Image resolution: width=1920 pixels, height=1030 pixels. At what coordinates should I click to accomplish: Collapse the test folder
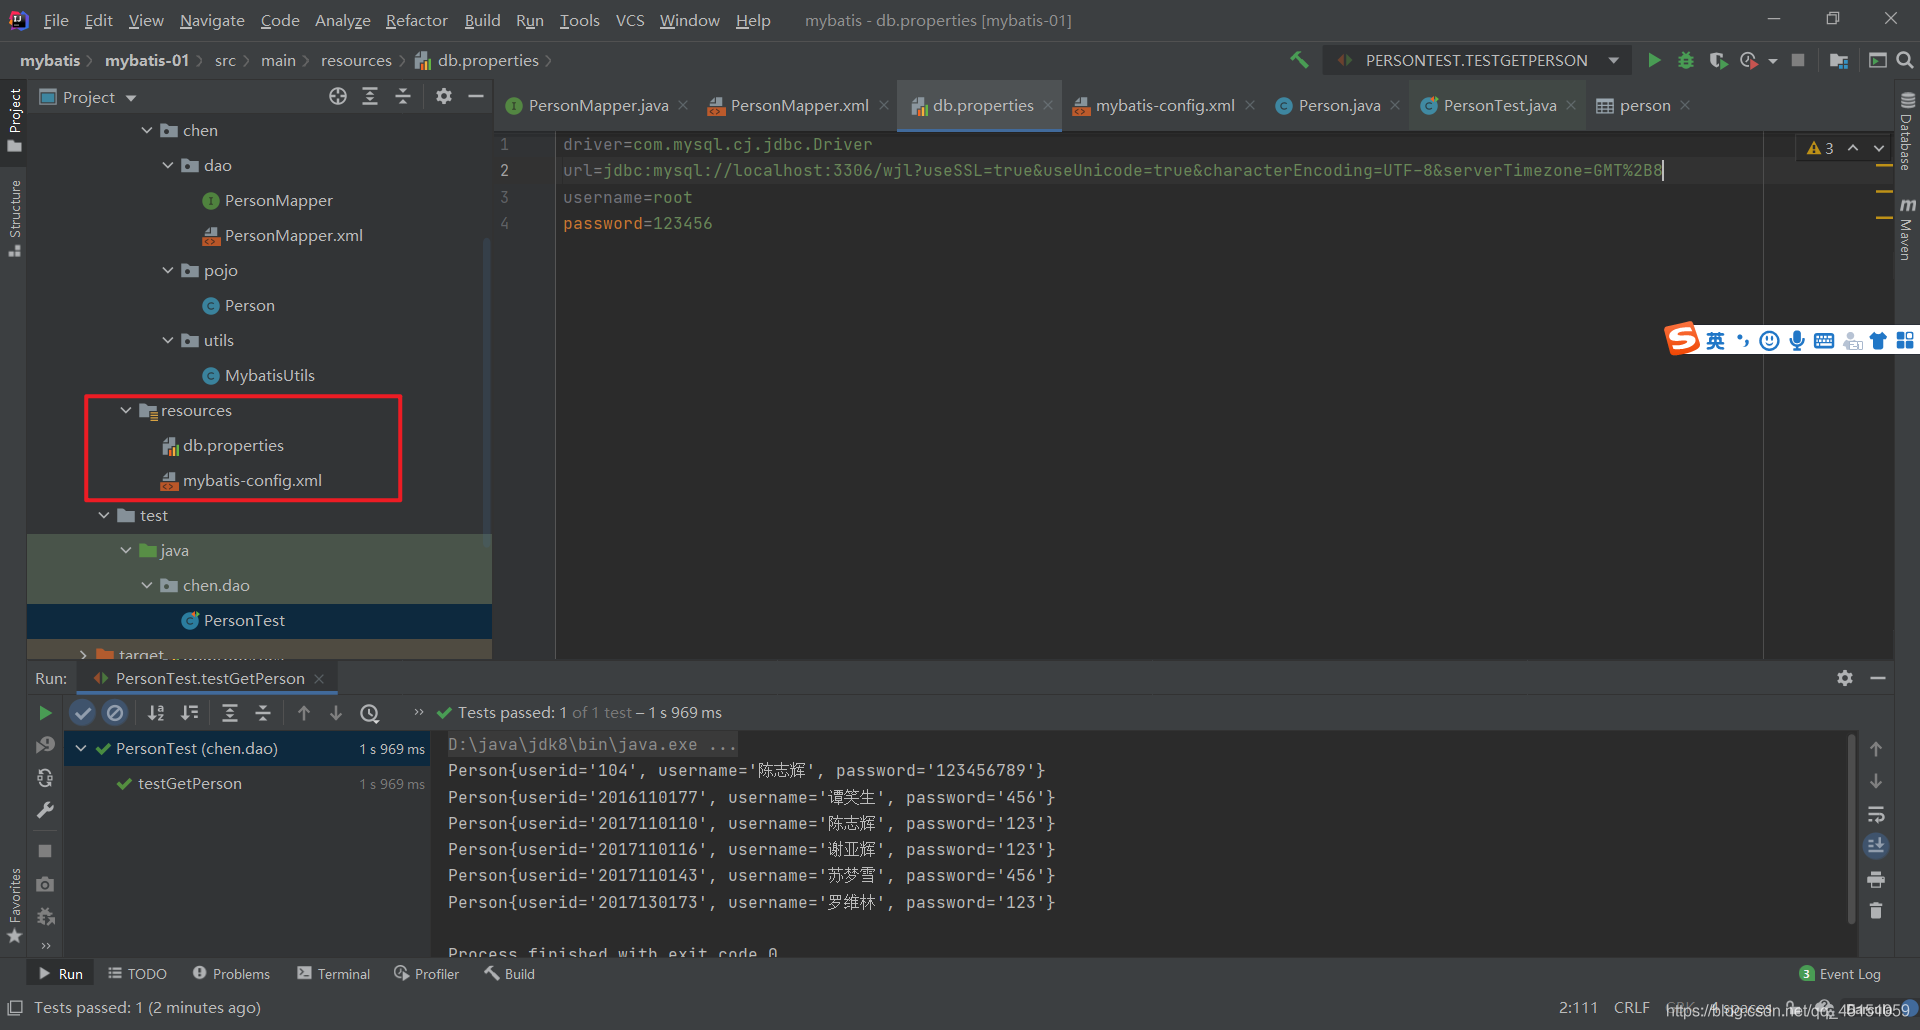click(x=104, y=516)
